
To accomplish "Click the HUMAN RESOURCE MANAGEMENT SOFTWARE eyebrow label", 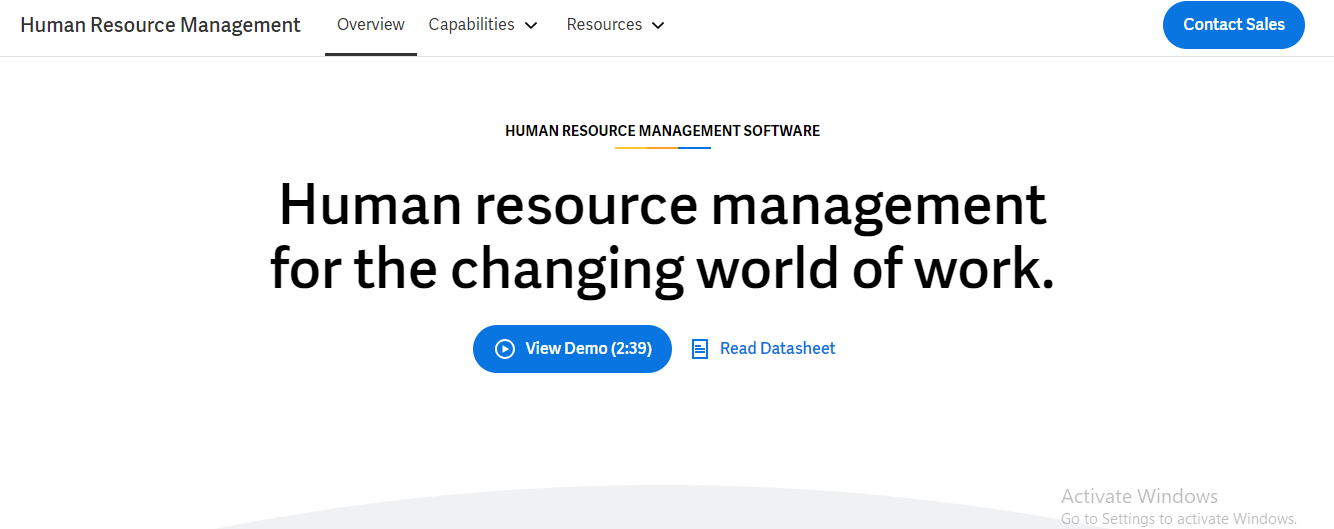I will (662, 131).
